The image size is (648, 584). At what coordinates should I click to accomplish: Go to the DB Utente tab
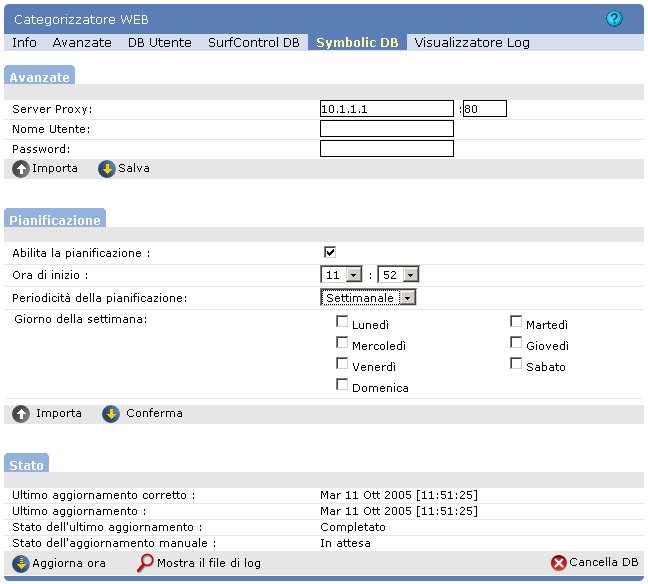click(x=159, y=43)
